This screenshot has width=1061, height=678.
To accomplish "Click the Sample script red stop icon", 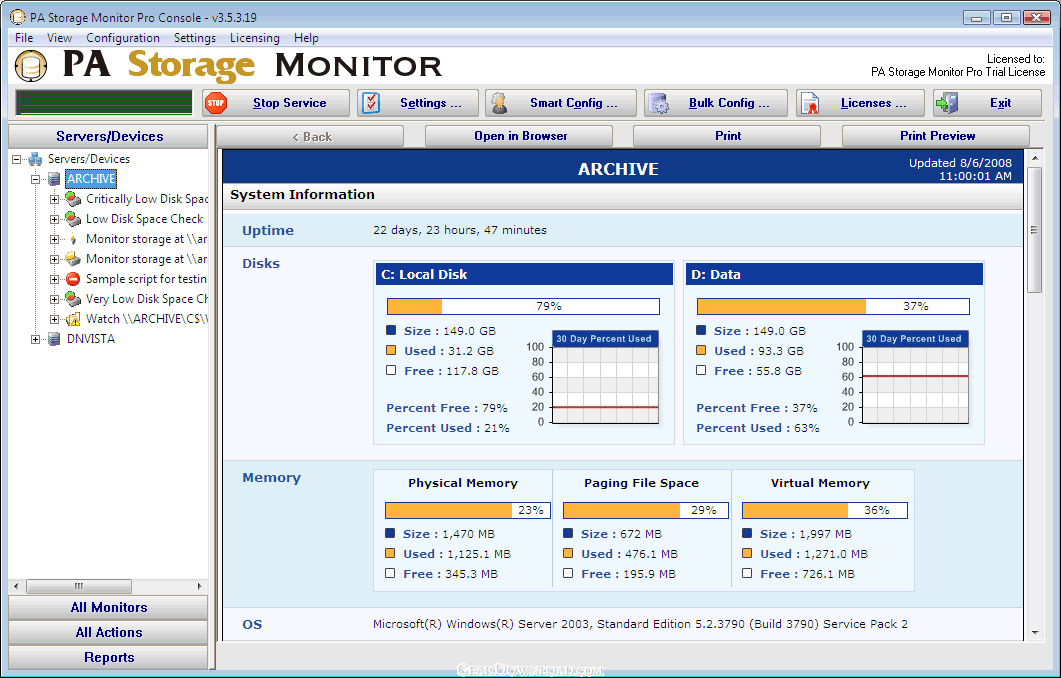I will coord(73,279).
